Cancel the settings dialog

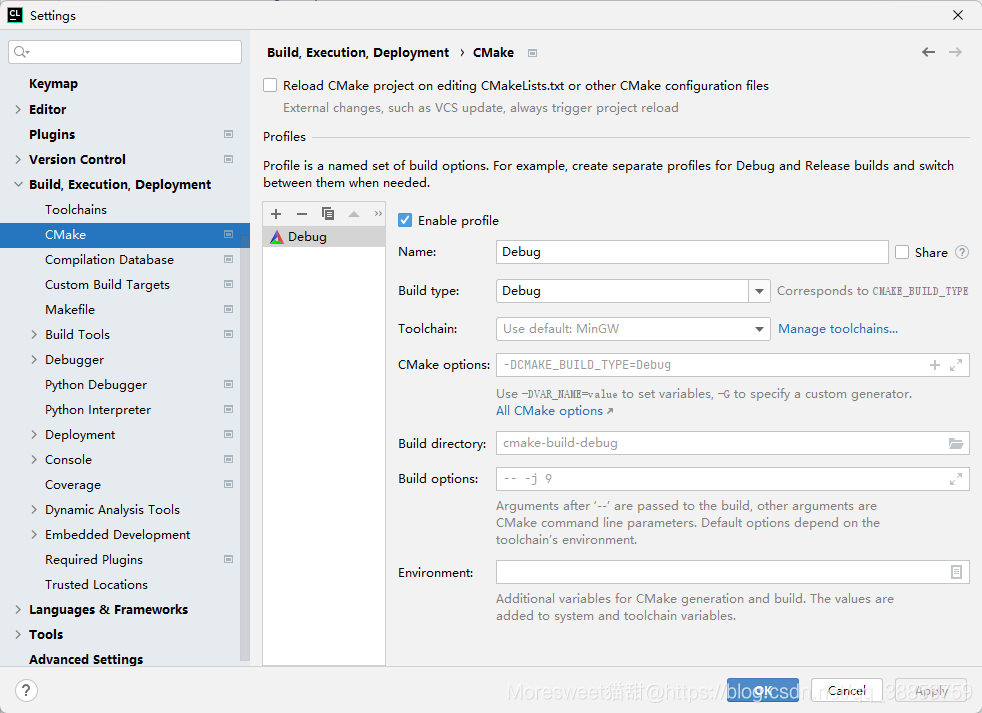pyautogui.click(x=847, y=690)
